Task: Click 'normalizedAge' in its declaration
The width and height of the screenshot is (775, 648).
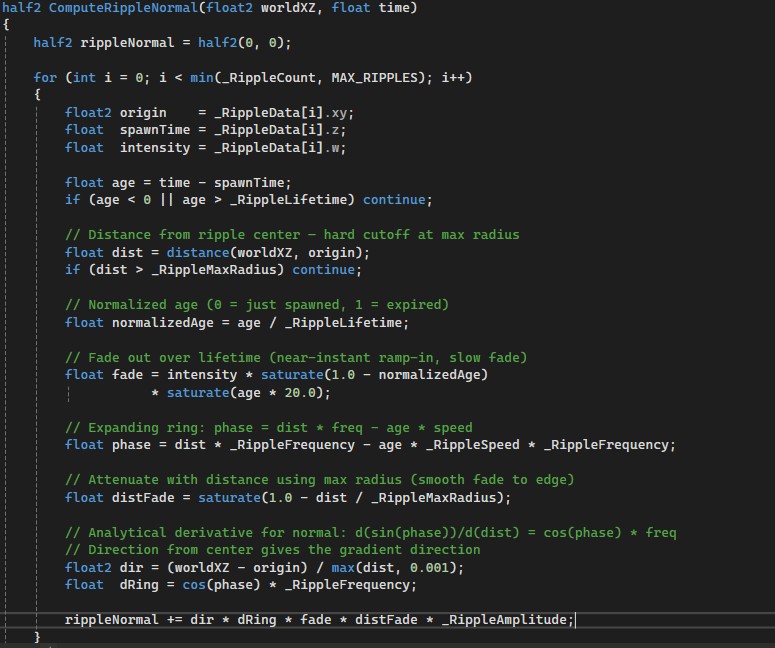Action: pyautogui.click(x=163, y=323)
